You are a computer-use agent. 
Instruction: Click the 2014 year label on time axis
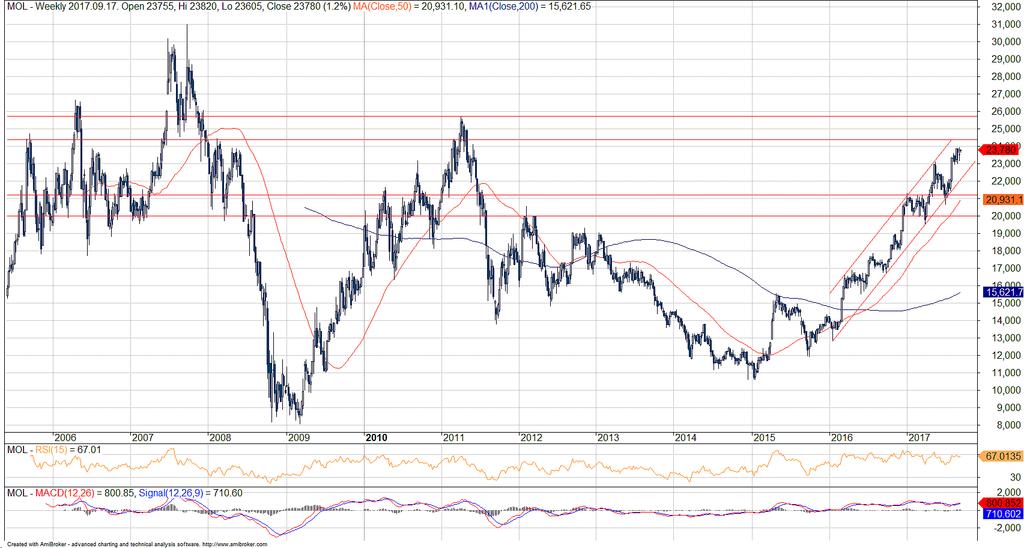[x=686, y=437]
